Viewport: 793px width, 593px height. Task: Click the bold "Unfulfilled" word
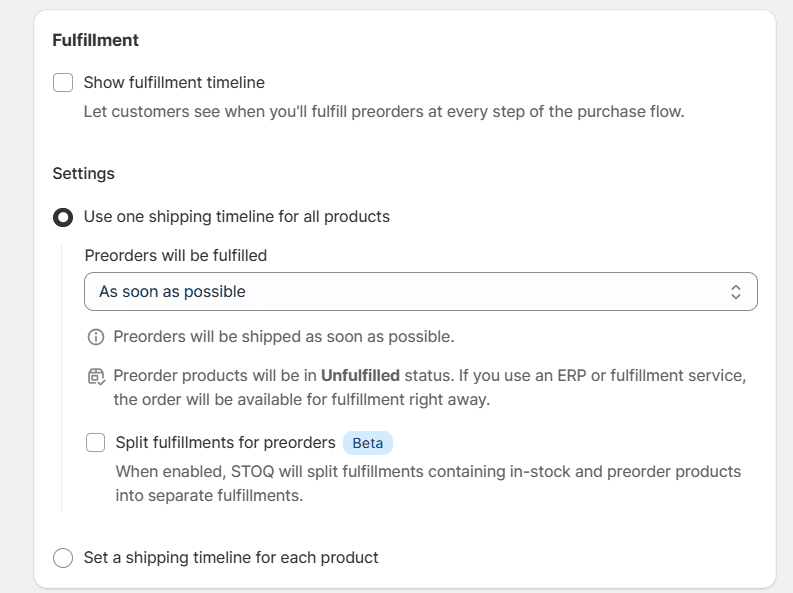coord(360,376)
